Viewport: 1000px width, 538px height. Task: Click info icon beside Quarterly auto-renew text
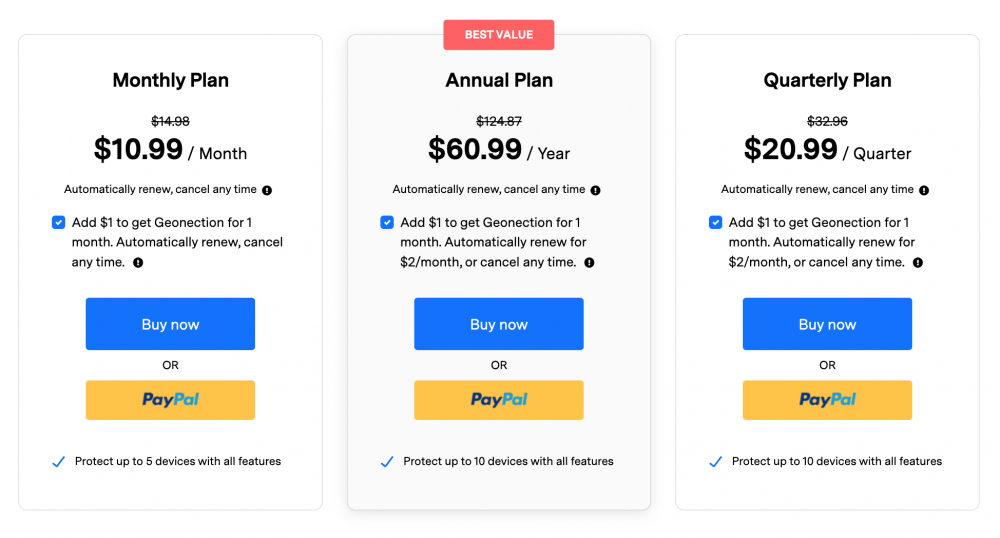924,190
